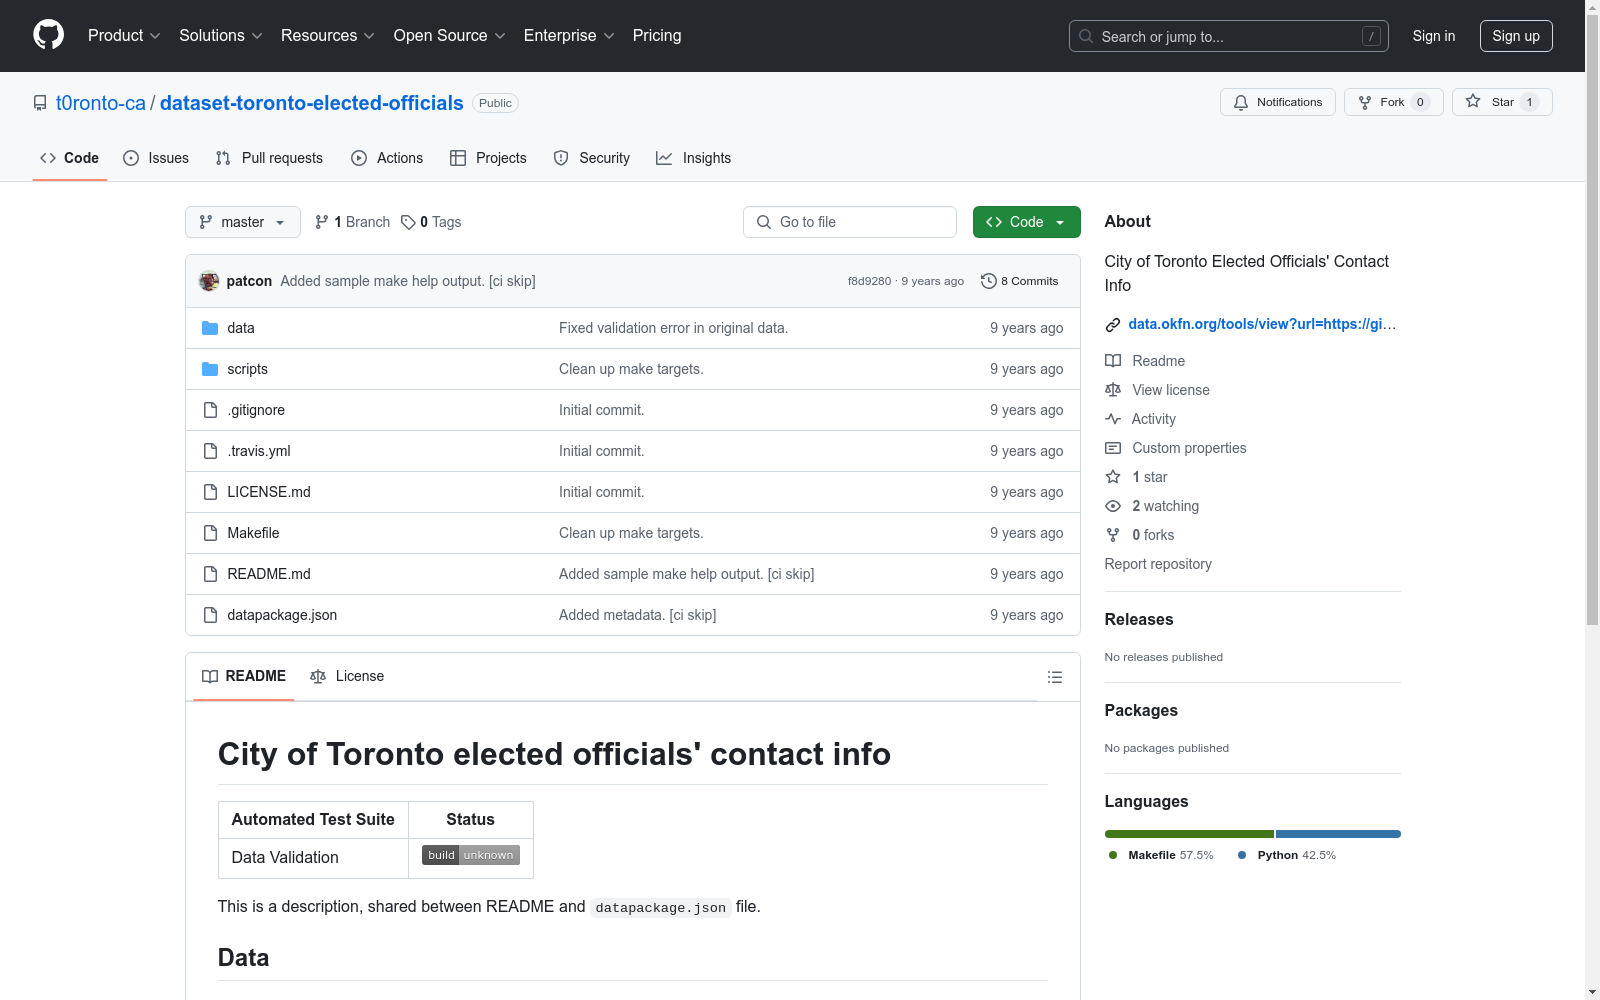Click the .travis.yml file icon
1600x1000 pixels.
tap(210, 451)
